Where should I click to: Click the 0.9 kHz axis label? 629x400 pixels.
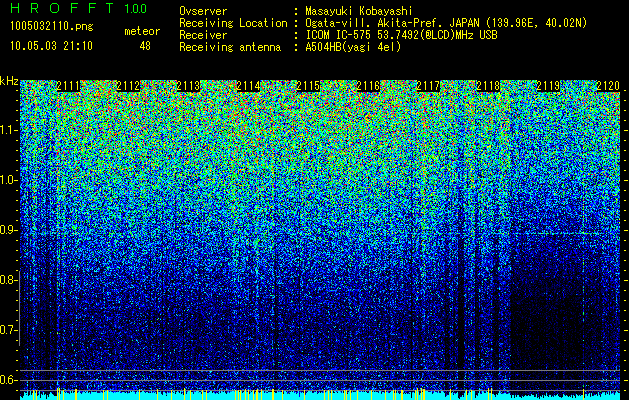pos(9,230)
